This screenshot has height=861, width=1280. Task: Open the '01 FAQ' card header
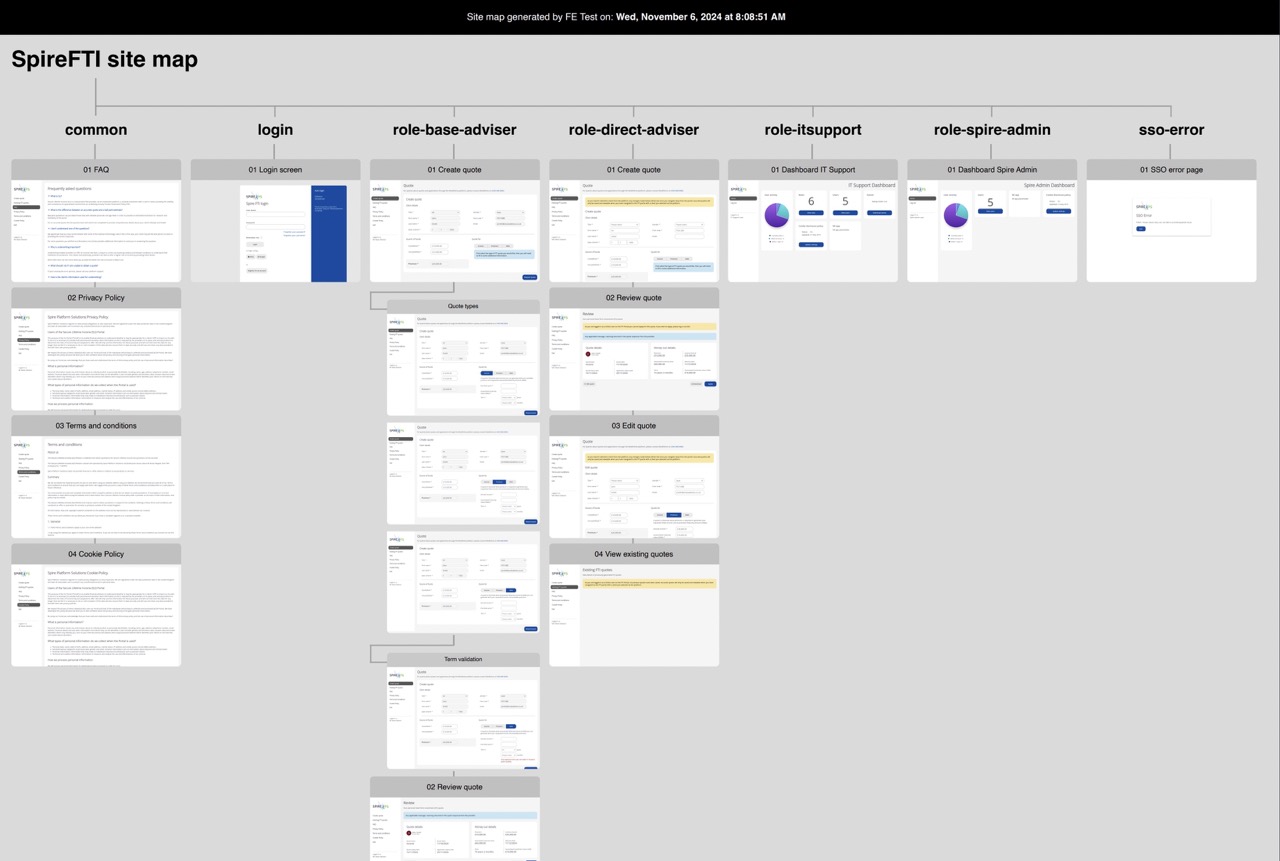point(96,170)
